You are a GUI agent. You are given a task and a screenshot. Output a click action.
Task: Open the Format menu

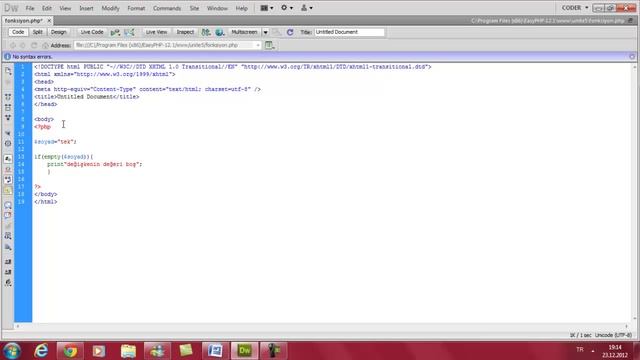tap(136, 8)
